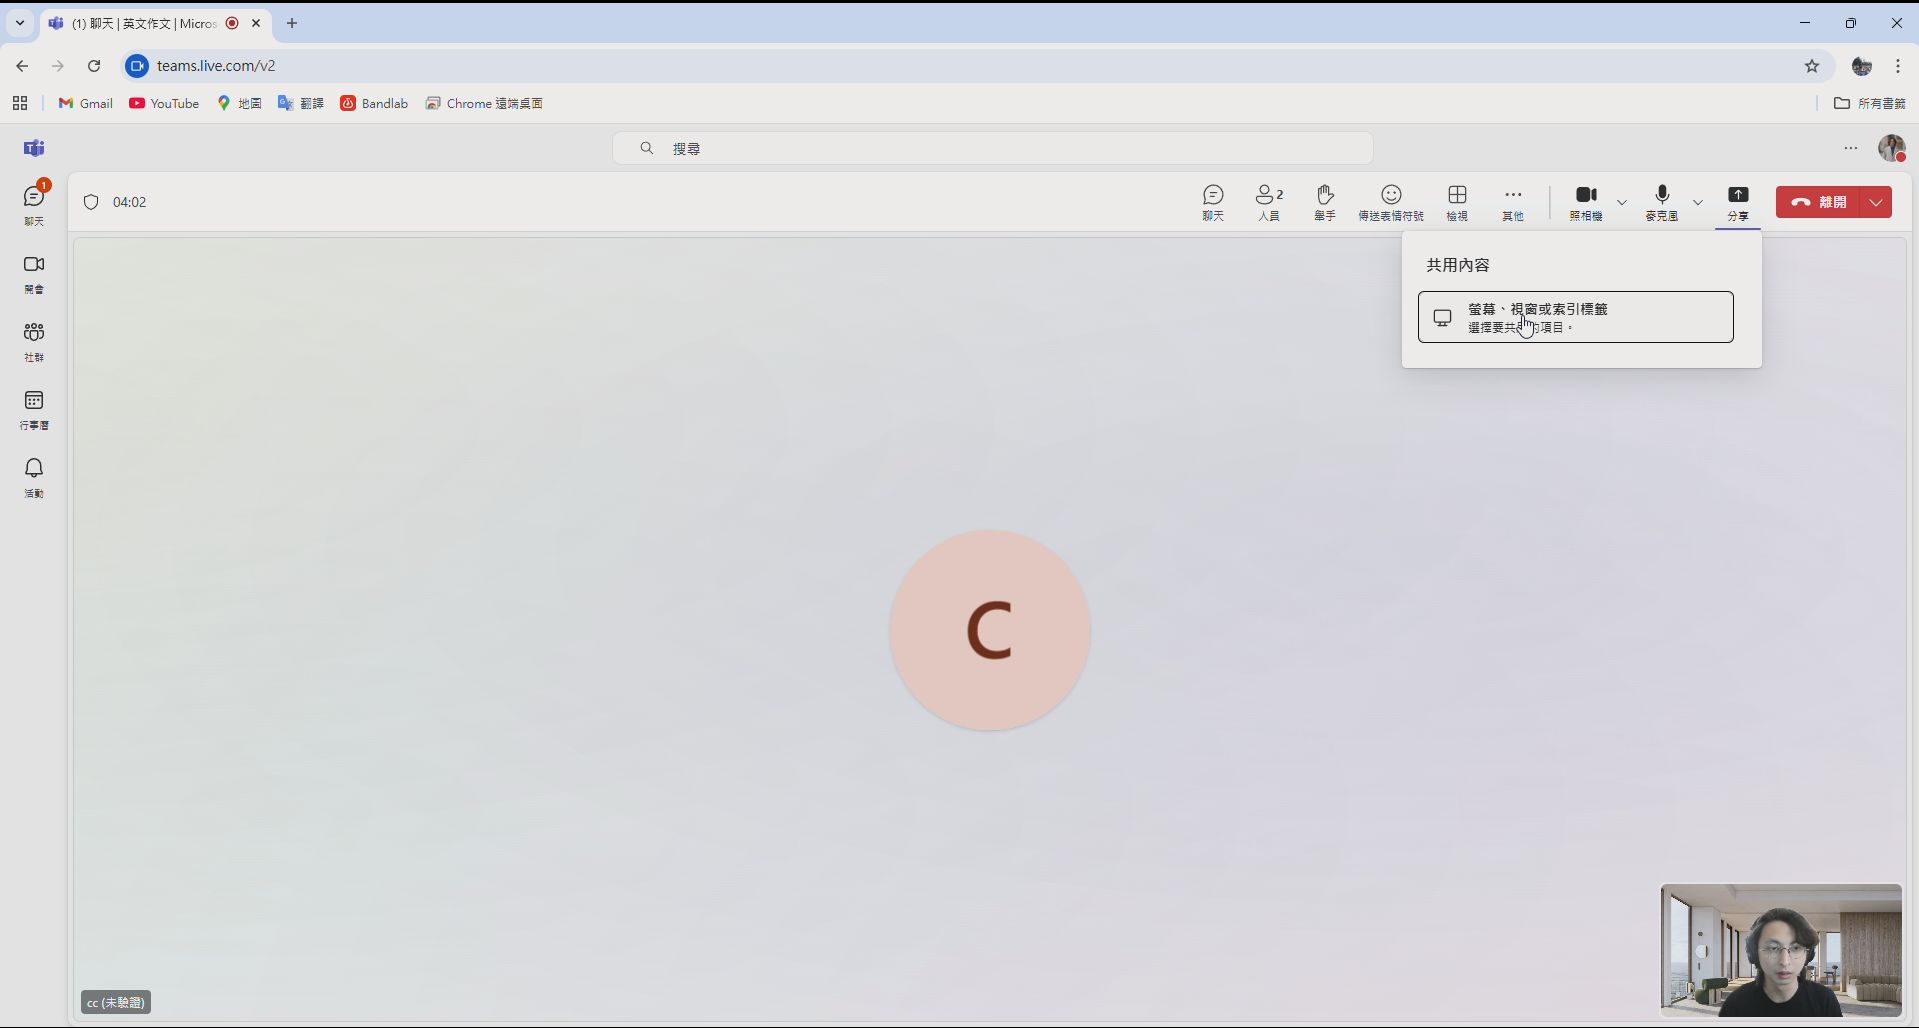Select screen, window or tab sharing option

tap(1575, 317)
